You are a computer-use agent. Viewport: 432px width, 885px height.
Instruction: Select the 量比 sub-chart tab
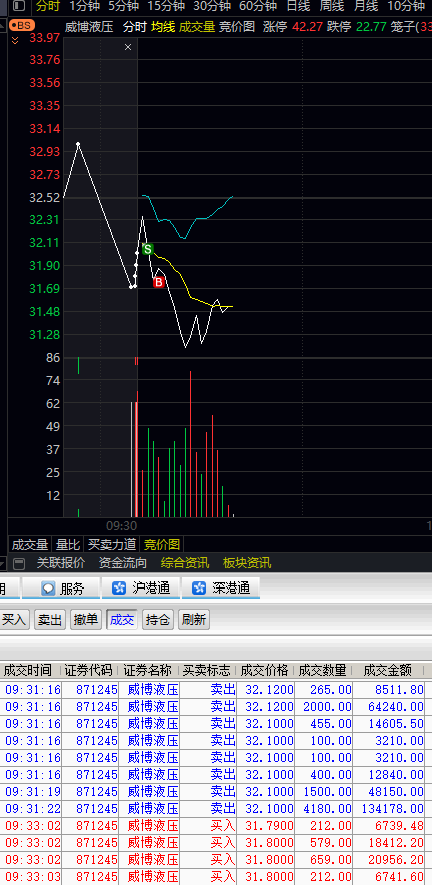click(67, 545)
